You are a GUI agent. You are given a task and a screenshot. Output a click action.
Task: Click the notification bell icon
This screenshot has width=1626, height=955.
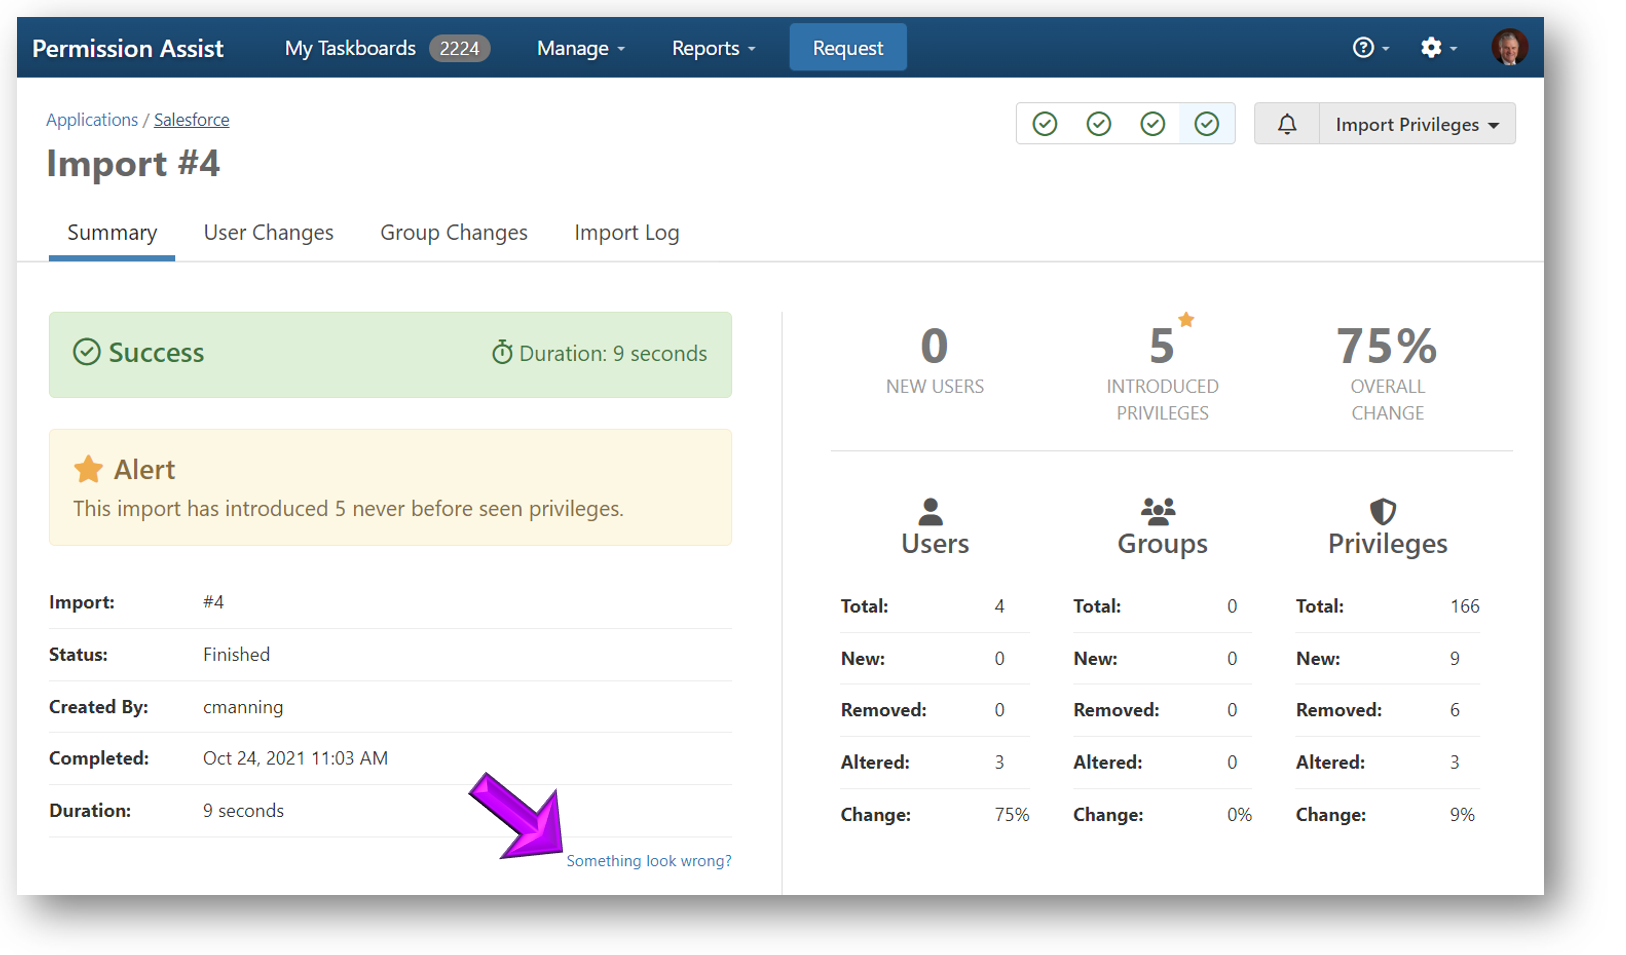pyautogui.click(x=1286, y=124)
